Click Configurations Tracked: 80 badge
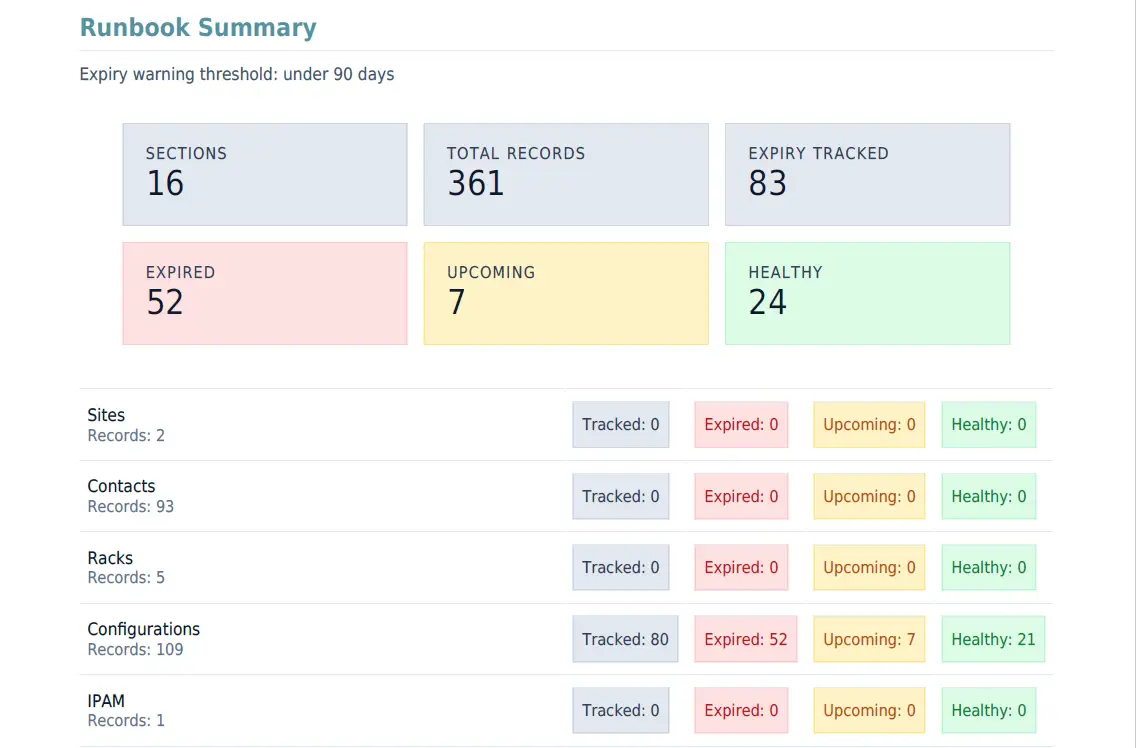The height and width of the screenshot is (748, 1136). (x=625, y=639)
